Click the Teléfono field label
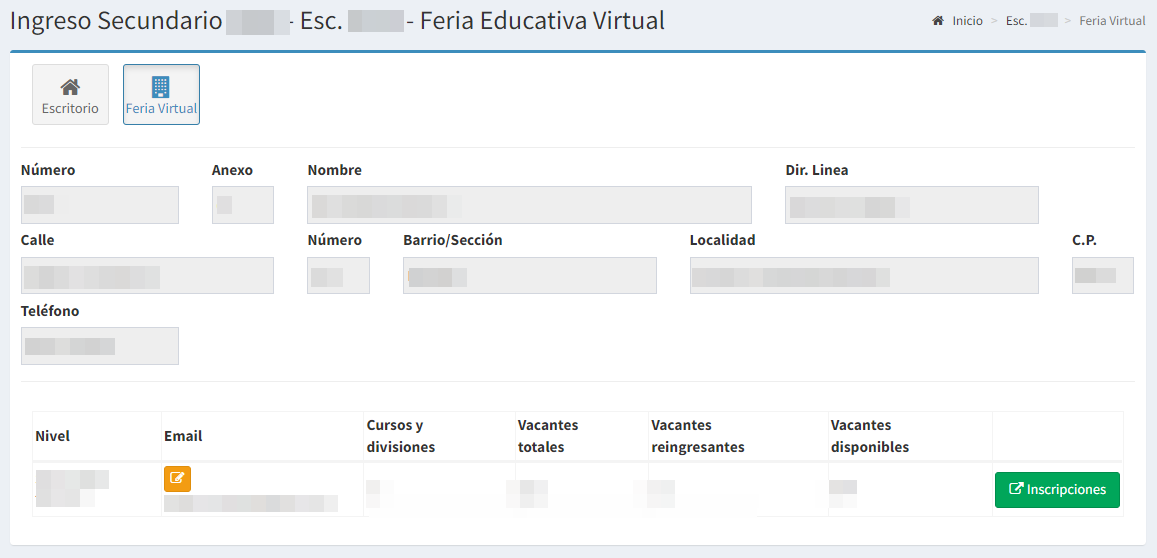 tap(50, 311)
